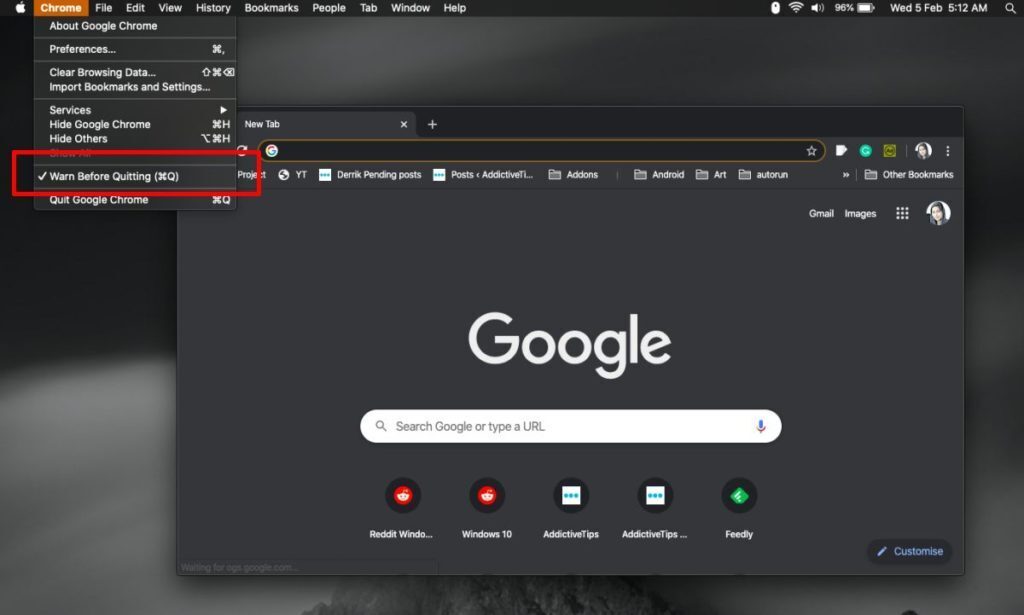
Task: Click the yellow smiley extension icon
Action: [x=889, y=151]
